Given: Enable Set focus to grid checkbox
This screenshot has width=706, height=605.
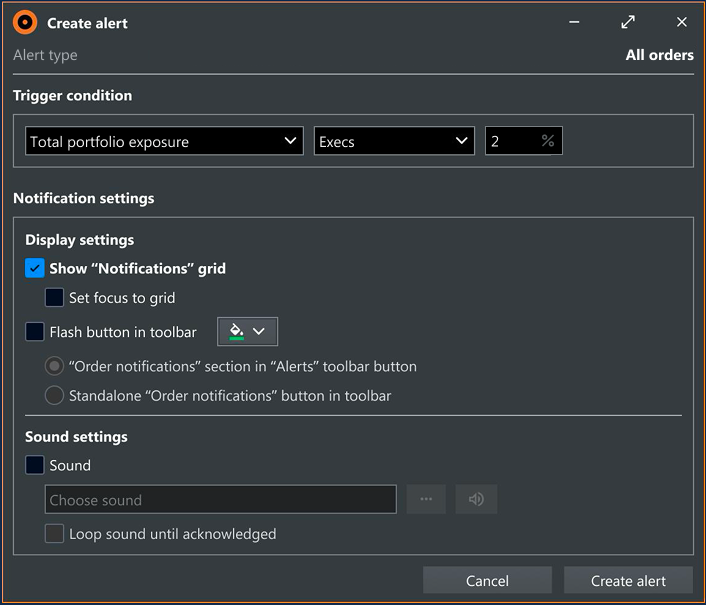Looking at the screenshot, I should pyautogui.click(x=54, y=298).
